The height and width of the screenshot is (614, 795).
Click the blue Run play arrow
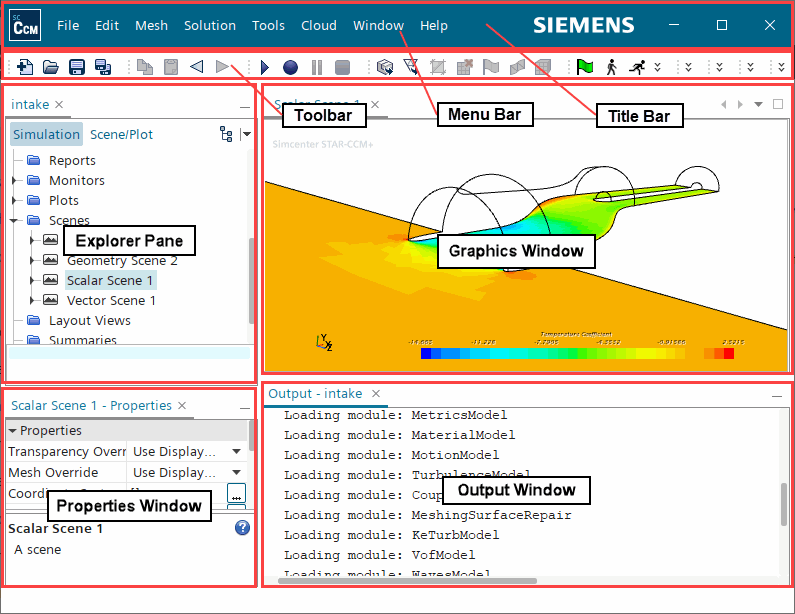(x=265, y=67)
